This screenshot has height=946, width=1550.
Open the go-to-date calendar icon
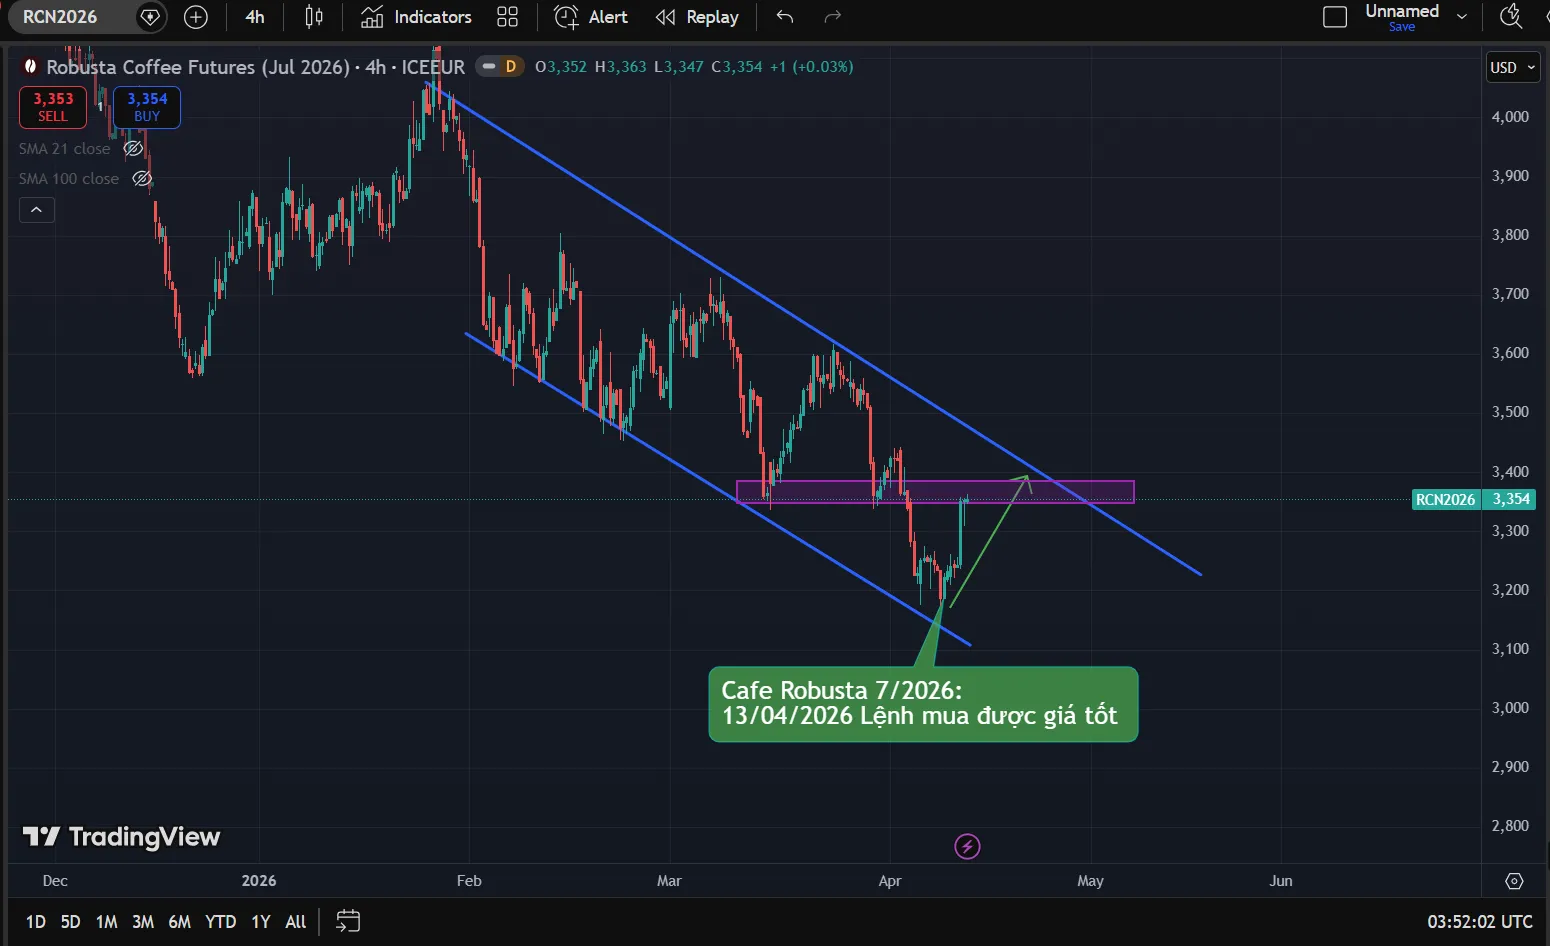[x=348, y=921]
